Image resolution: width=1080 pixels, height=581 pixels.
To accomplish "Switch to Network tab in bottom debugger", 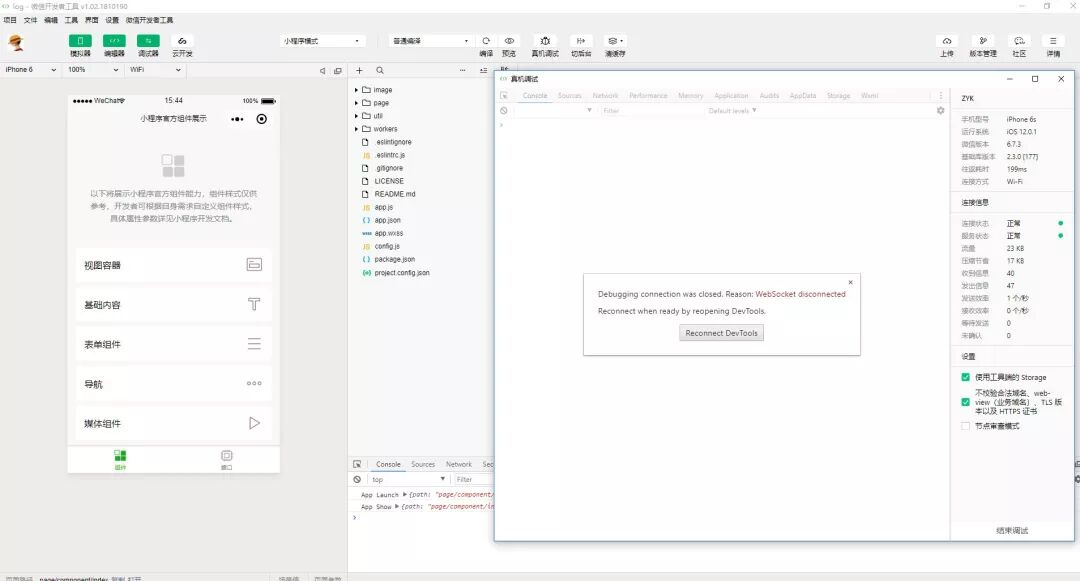I will [x=459, y=465].
